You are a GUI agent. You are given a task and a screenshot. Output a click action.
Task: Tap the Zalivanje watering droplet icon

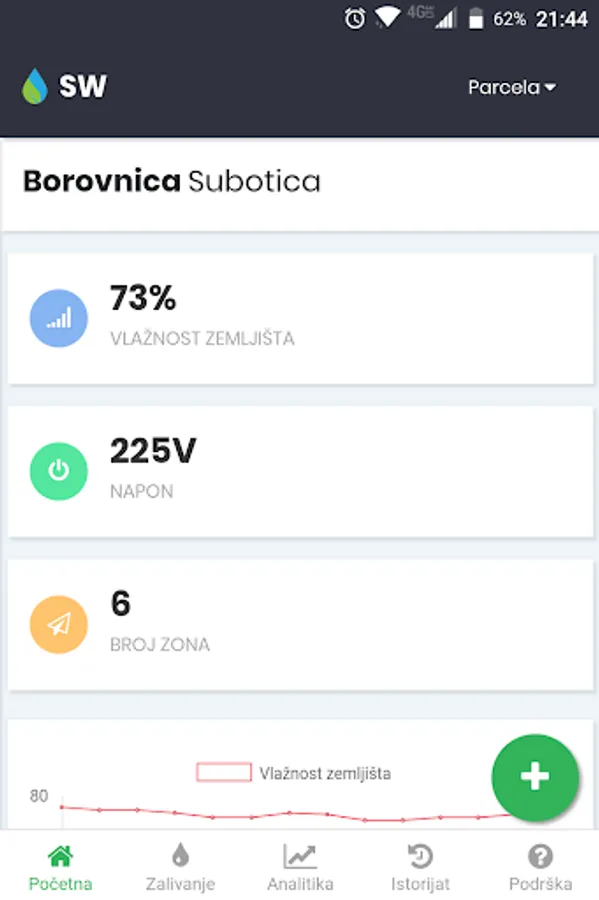[179, 858]
